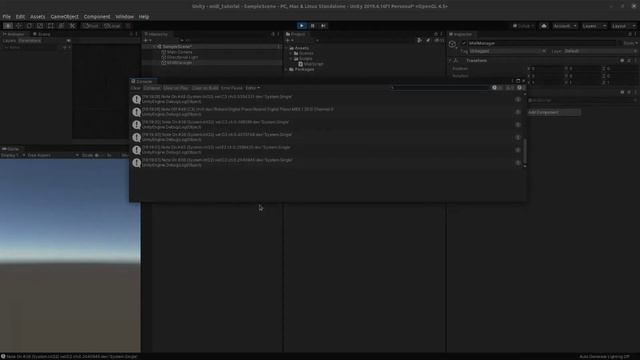Screen dimensions: 640x360
Task: Open the Console Editor dropdown
Action: pos(253,88)
